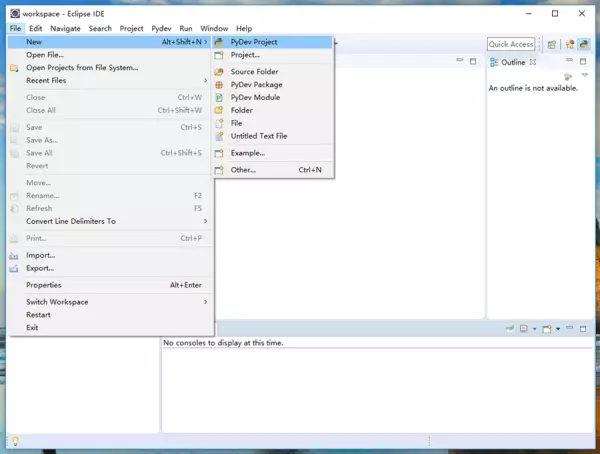Click the Pin Console icon
The image size is (600, 454).
point(510,329)
